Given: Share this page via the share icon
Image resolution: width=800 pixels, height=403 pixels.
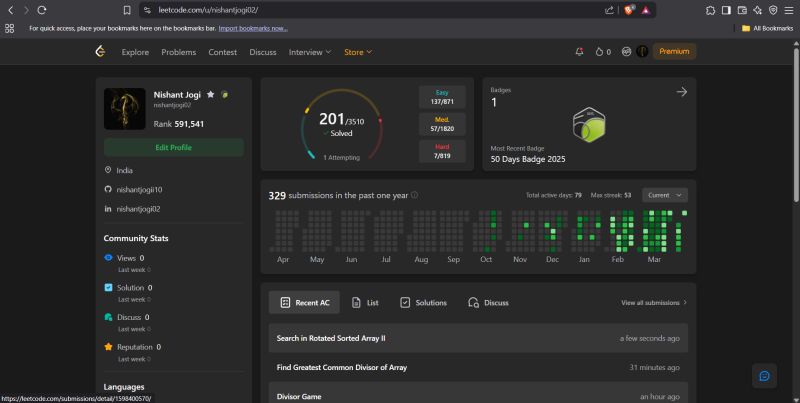Looking at the screenshot, I should tap(609, 10).
